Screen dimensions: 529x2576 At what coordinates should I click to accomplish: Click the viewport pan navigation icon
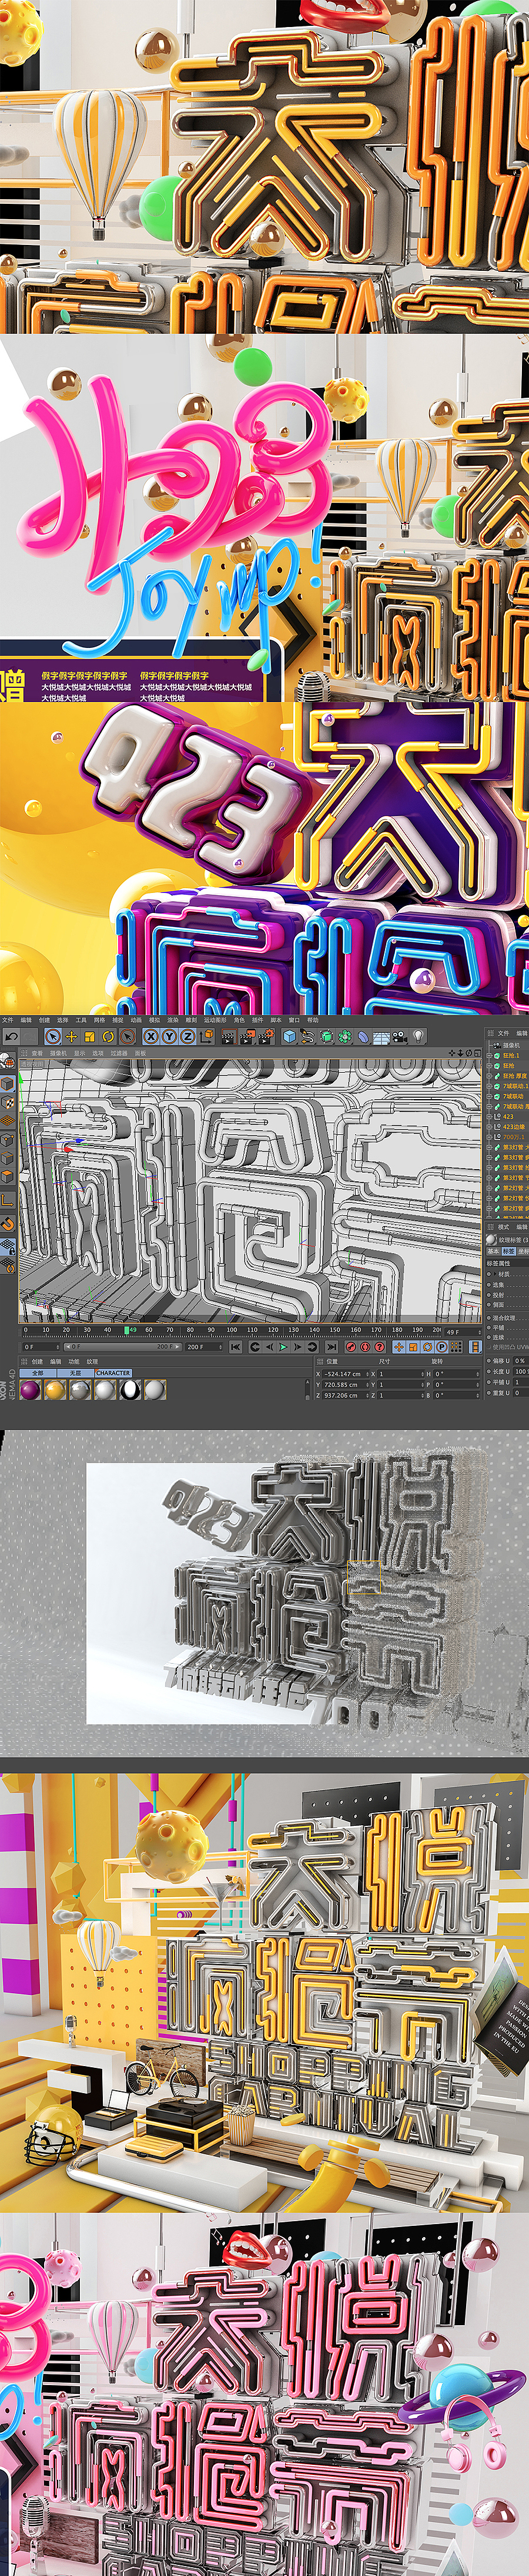pyautogui.click(x=452, y=1053)
